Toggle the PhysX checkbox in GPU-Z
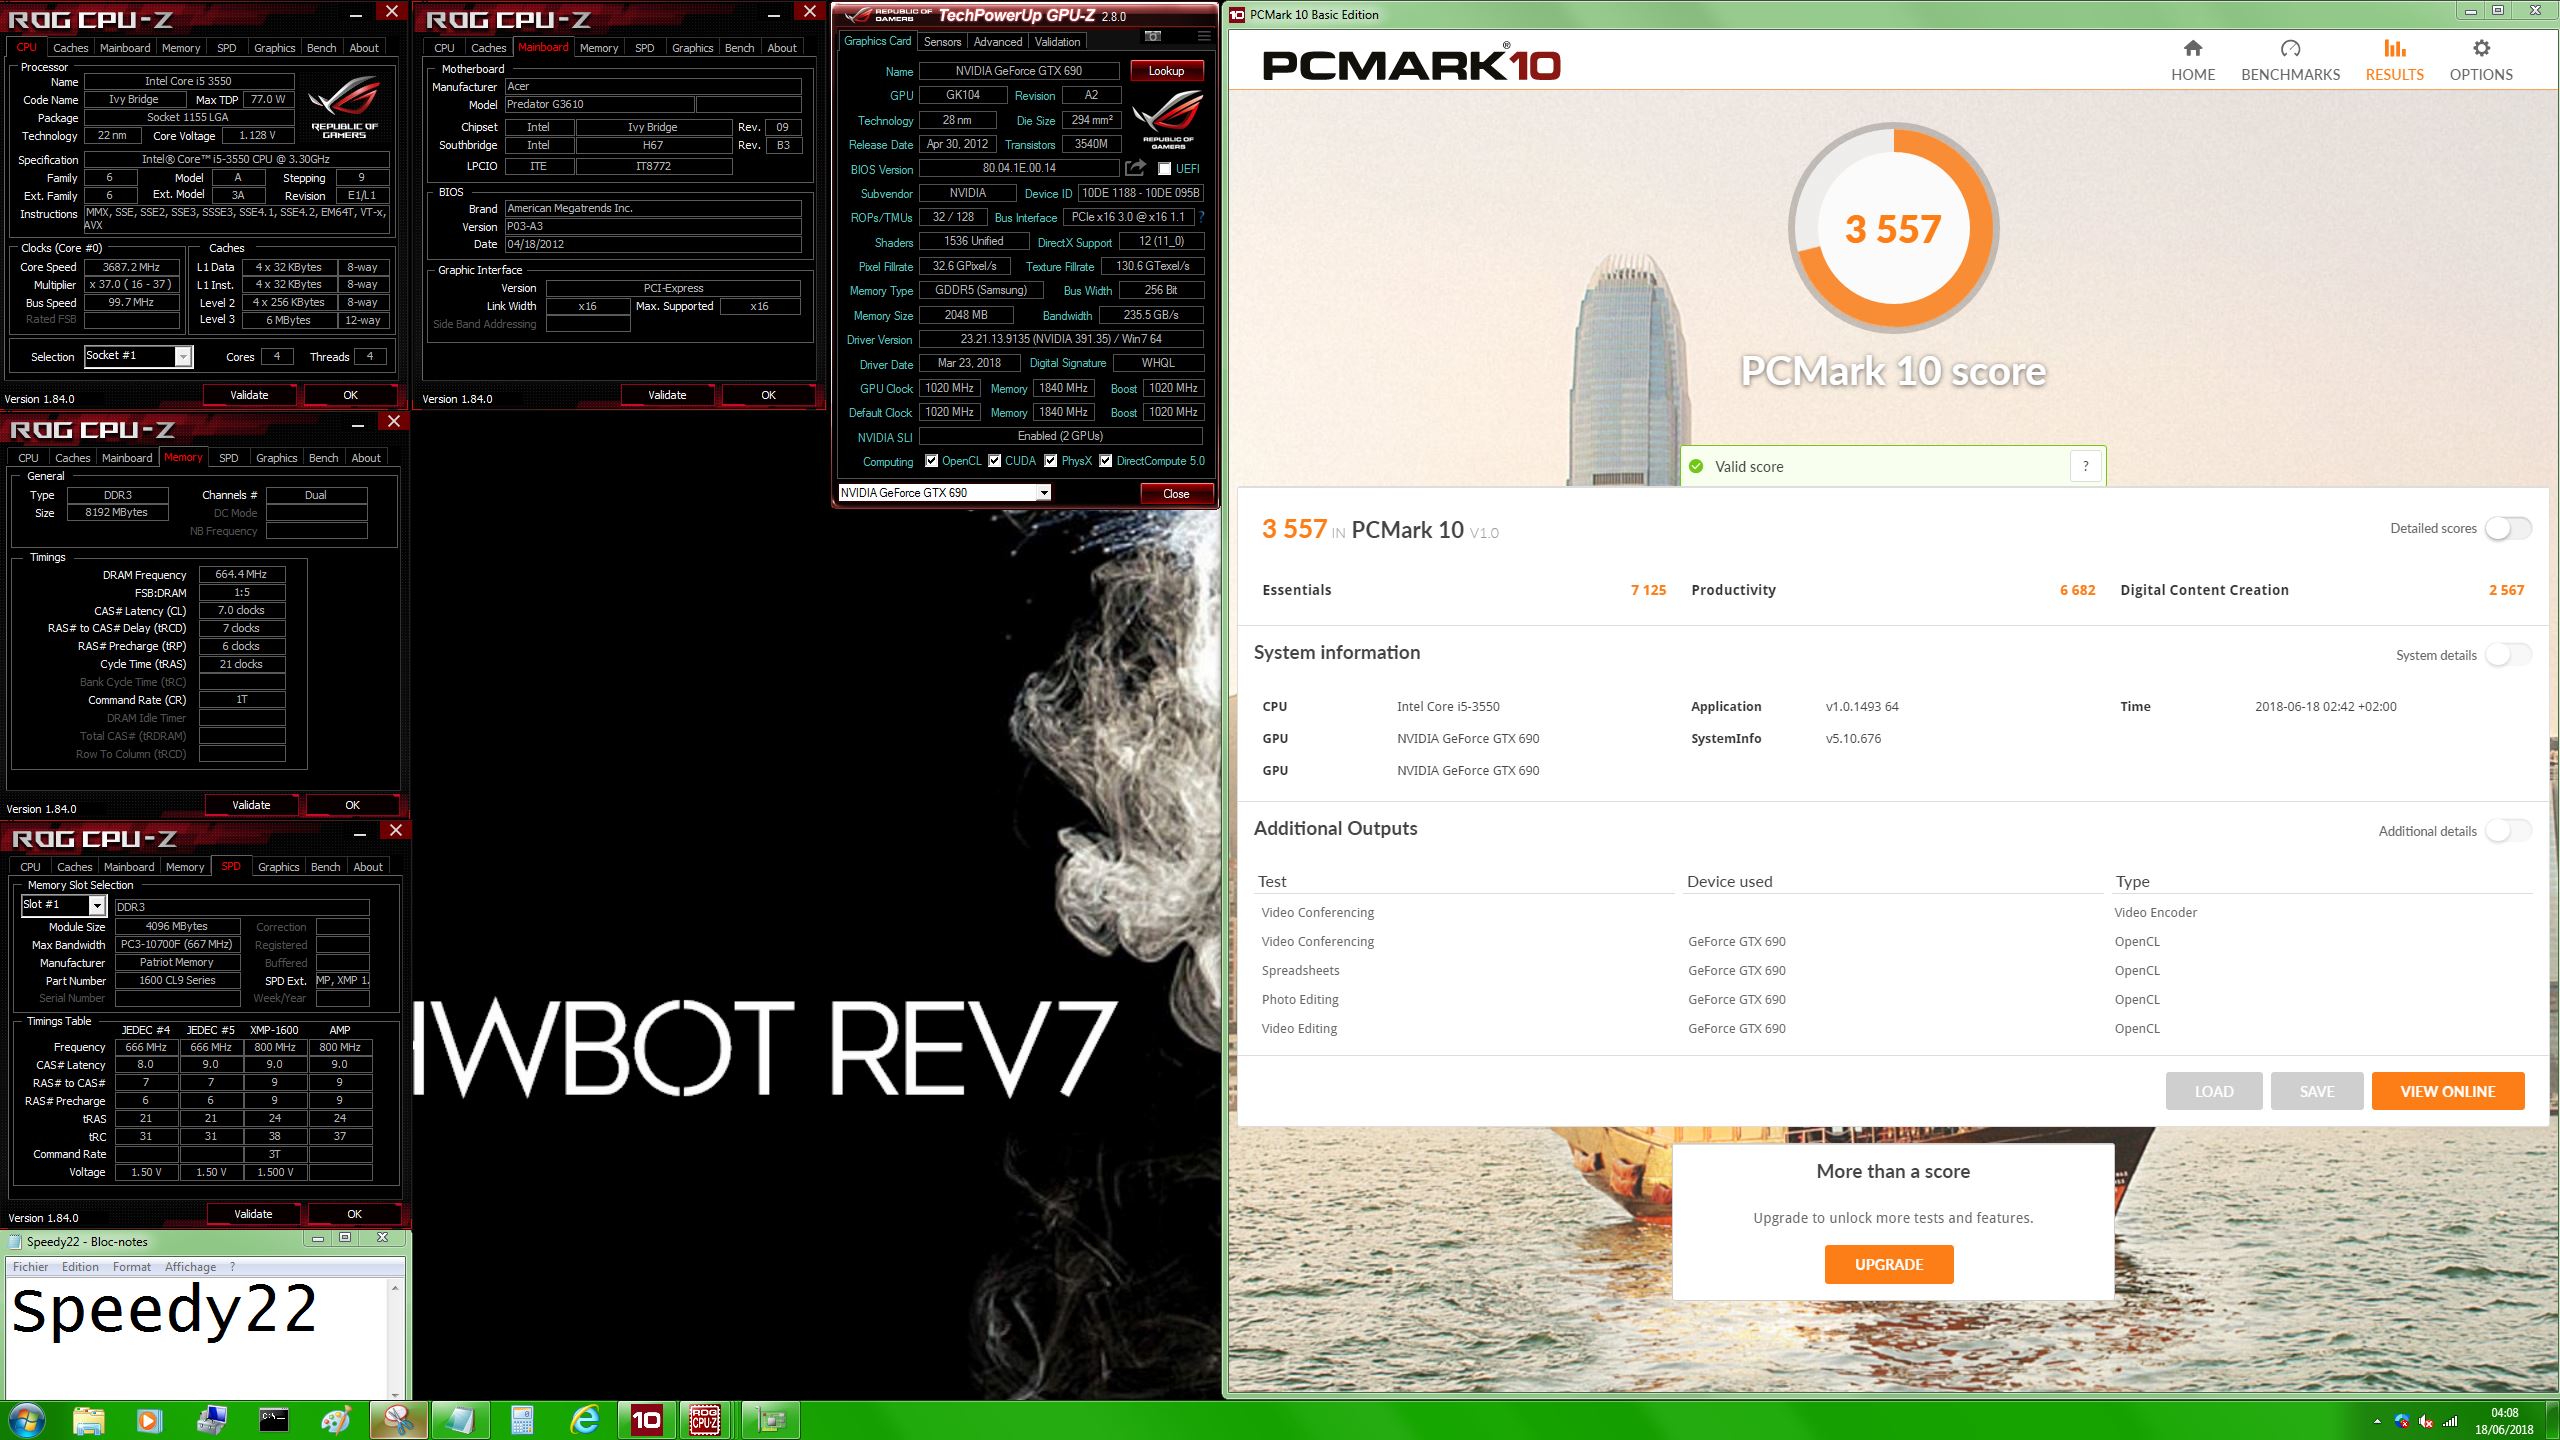This screenshot has width=2560, height=1440. 1051,461
